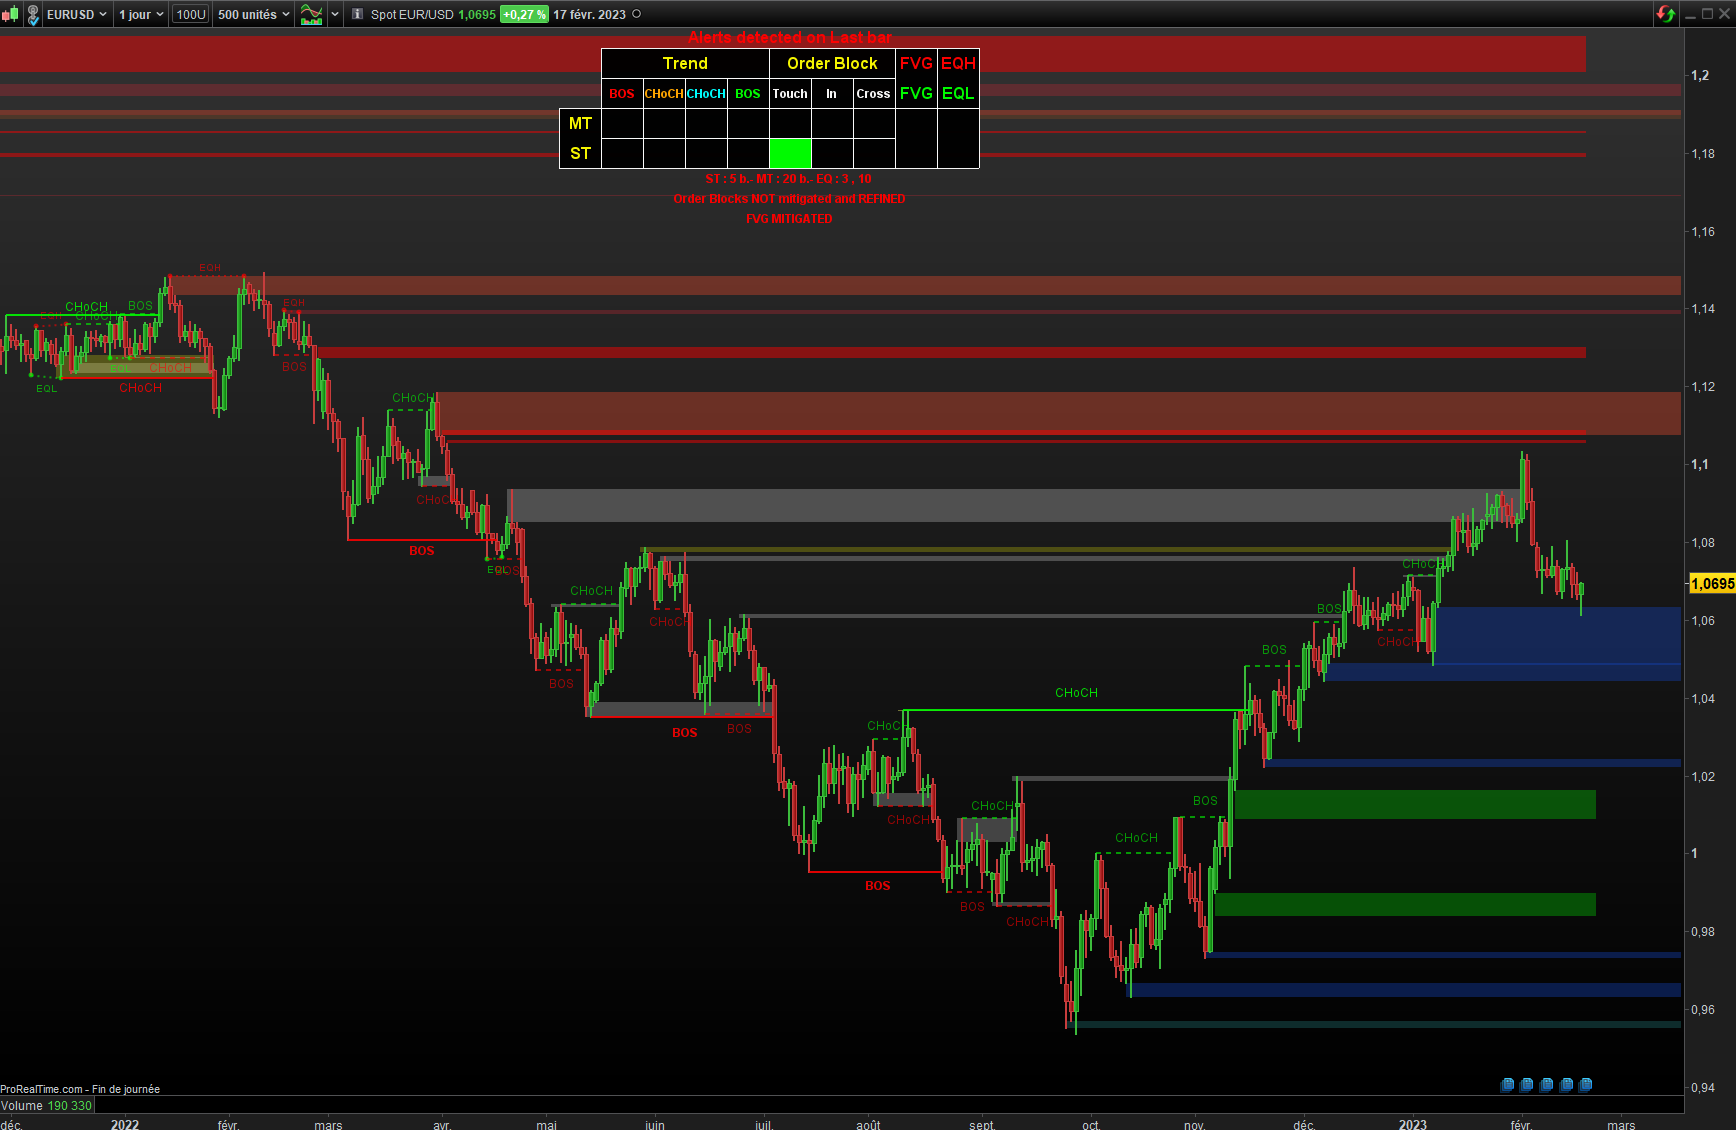1736x1130 pixels.
Task: Click the 17 févr. 2023 date
Action: 590,14
